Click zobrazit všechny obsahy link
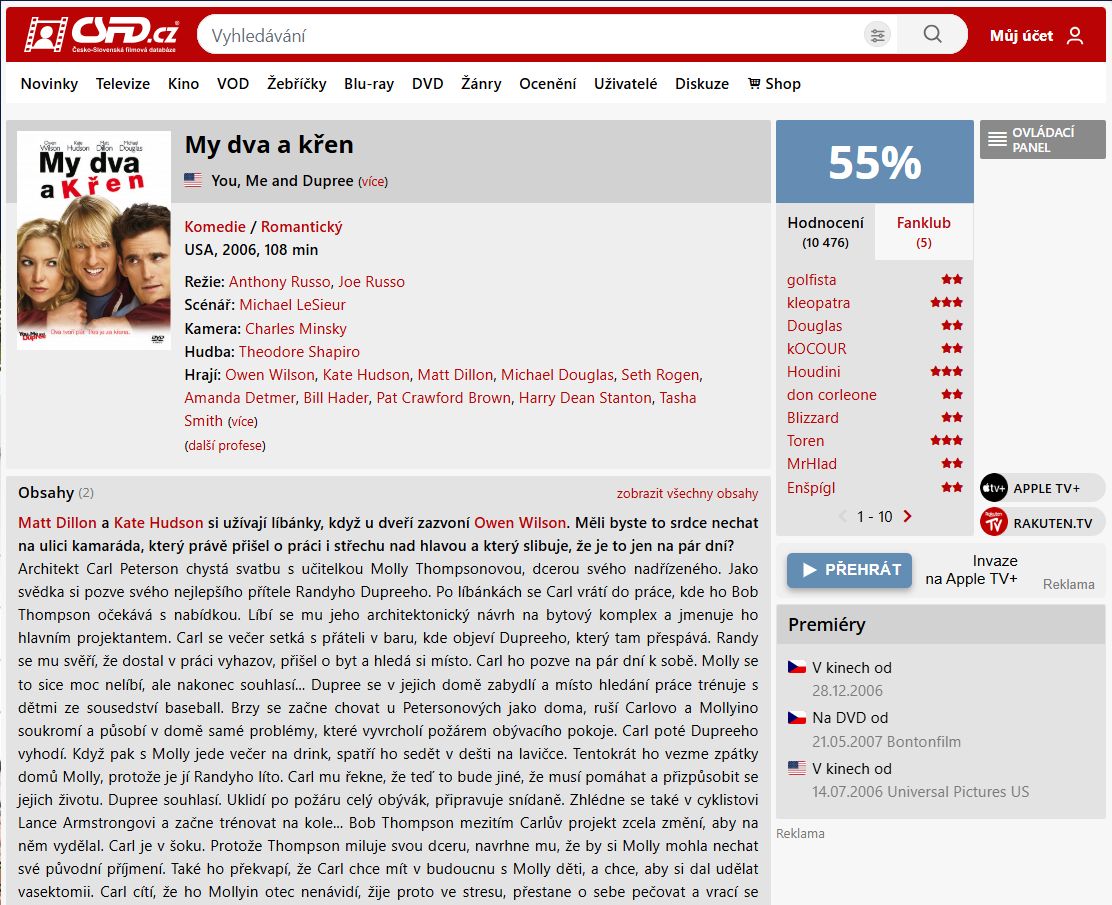 coord(687,493)
